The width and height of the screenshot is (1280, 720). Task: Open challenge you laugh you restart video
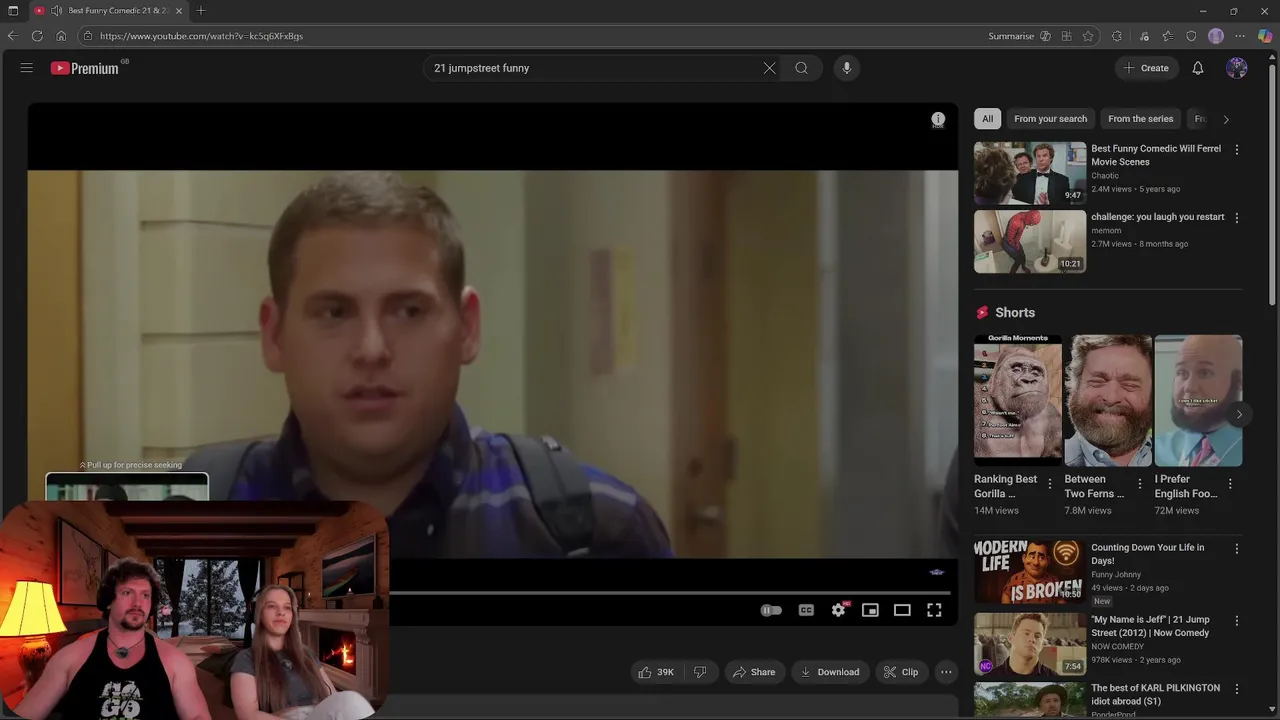point(1030,241)
